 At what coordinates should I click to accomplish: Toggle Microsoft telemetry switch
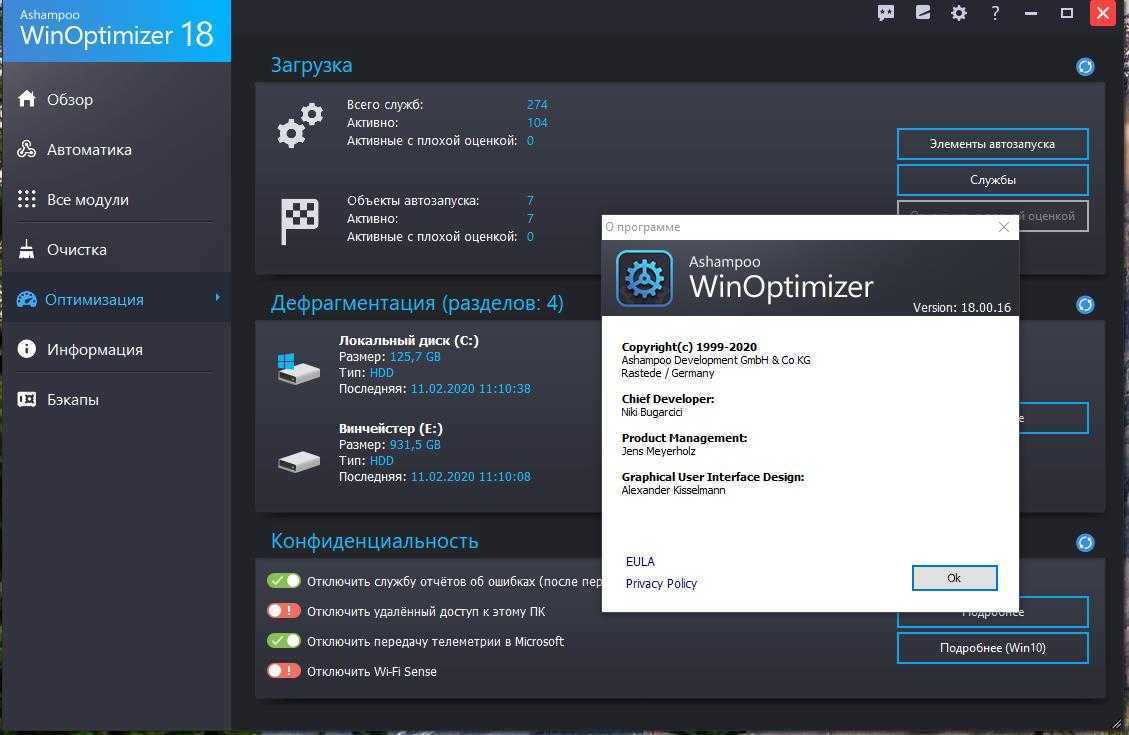coord(284,641)
